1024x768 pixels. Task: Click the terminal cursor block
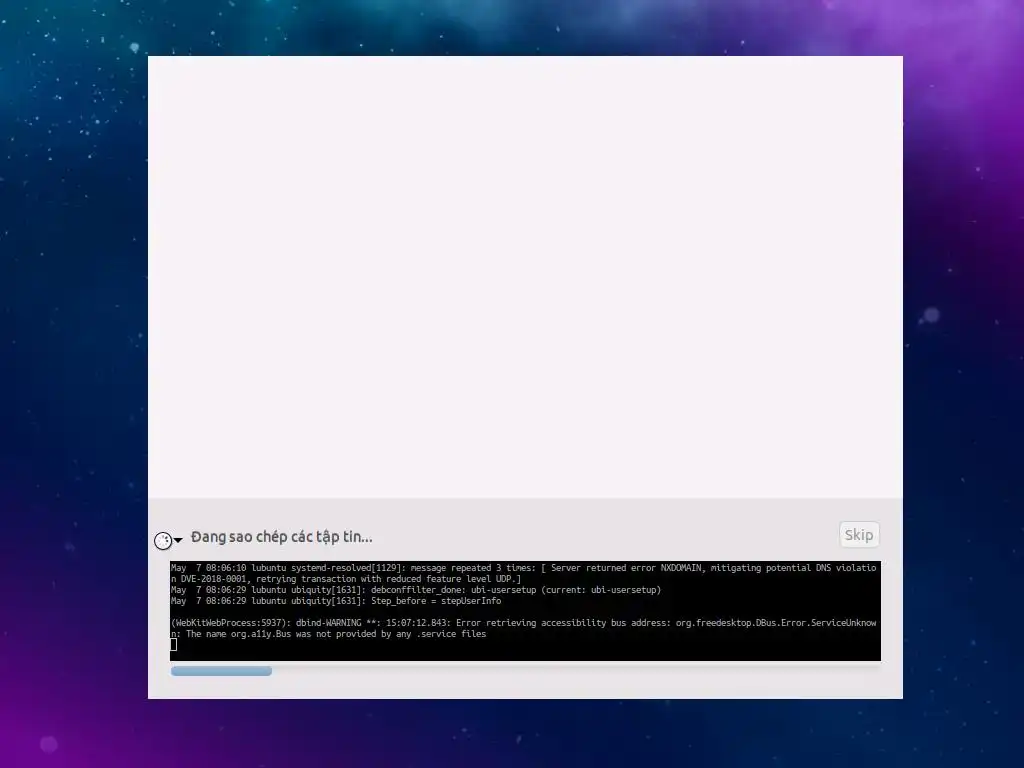pos(174,645)
